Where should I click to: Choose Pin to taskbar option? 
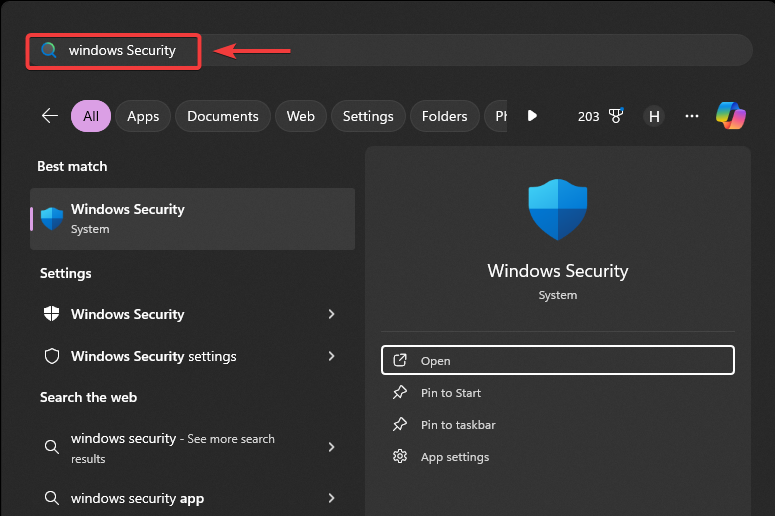pos(458,425)
